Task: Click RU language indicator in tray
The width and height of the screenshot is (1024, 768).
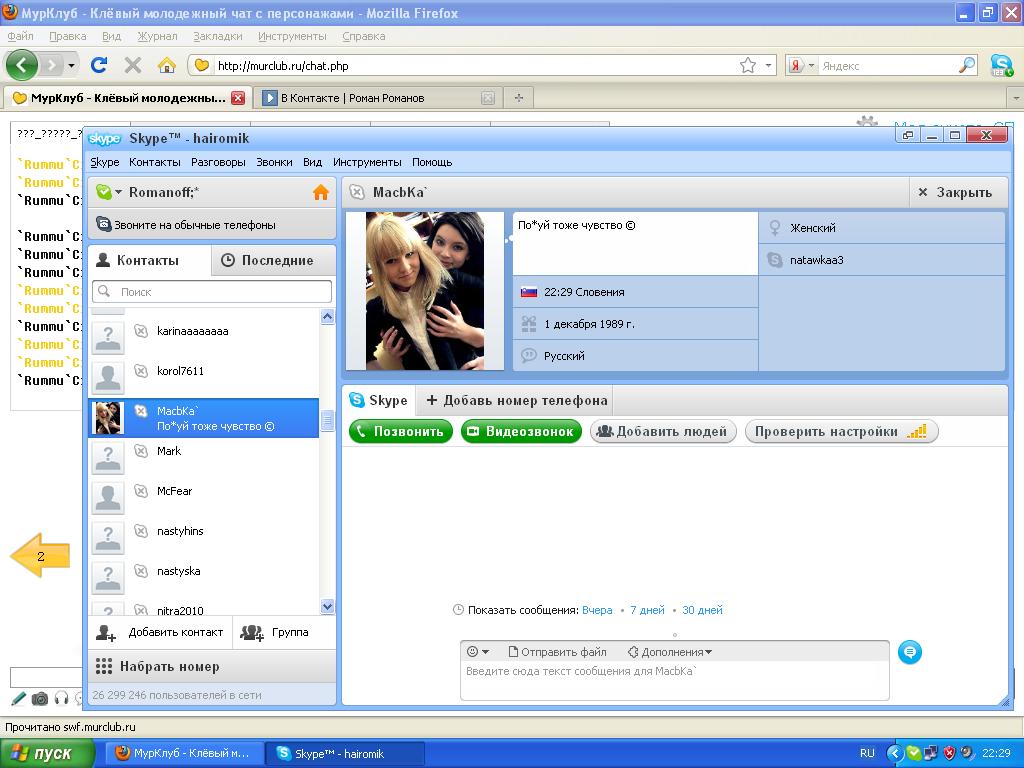Action: point(867,754)
